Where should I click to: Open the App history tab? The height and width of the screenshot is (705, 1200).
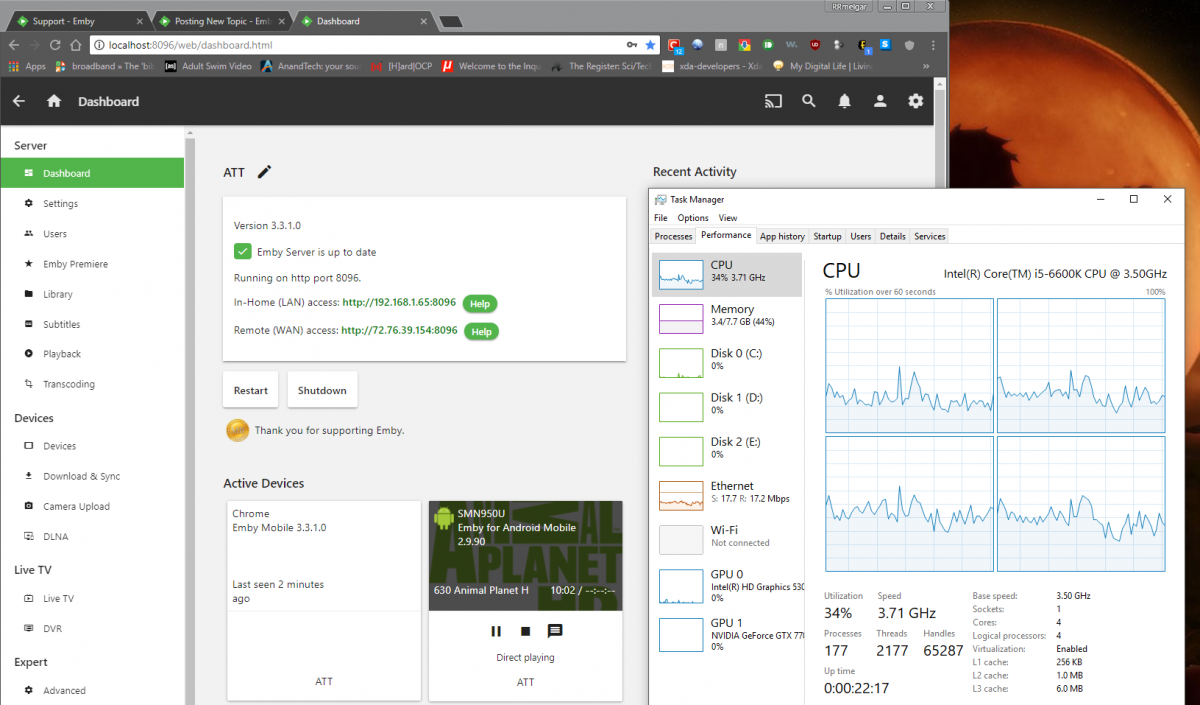(782, 236)
